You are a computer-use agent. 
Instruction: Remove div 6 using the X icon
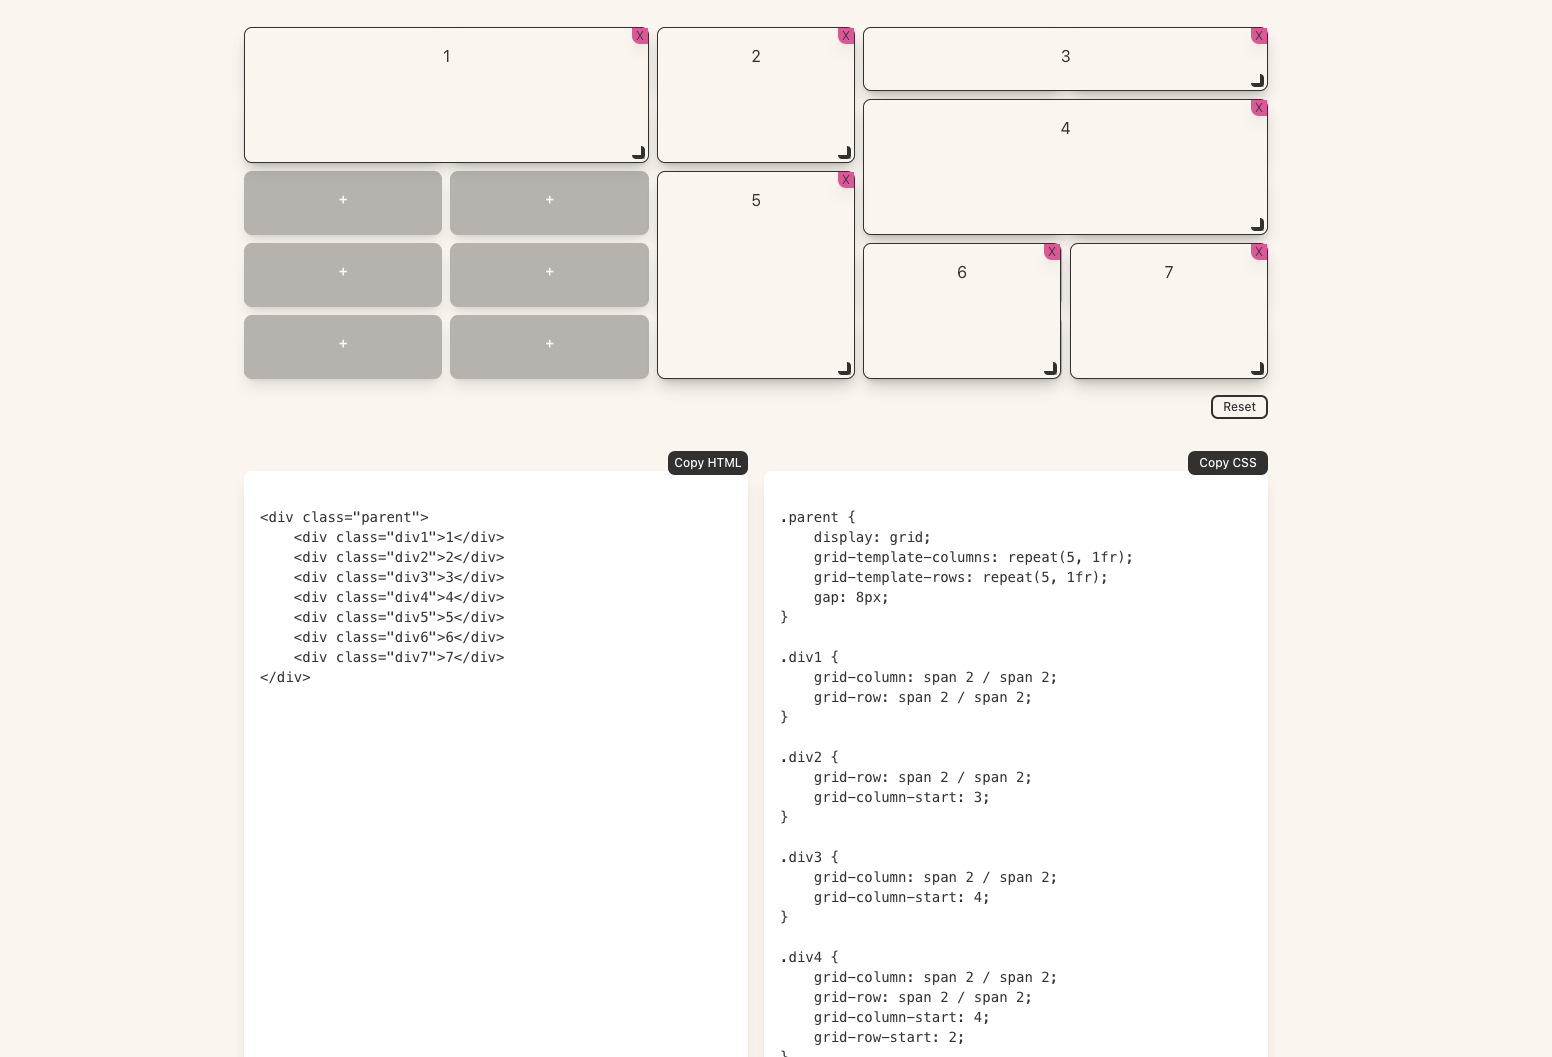1052,252
